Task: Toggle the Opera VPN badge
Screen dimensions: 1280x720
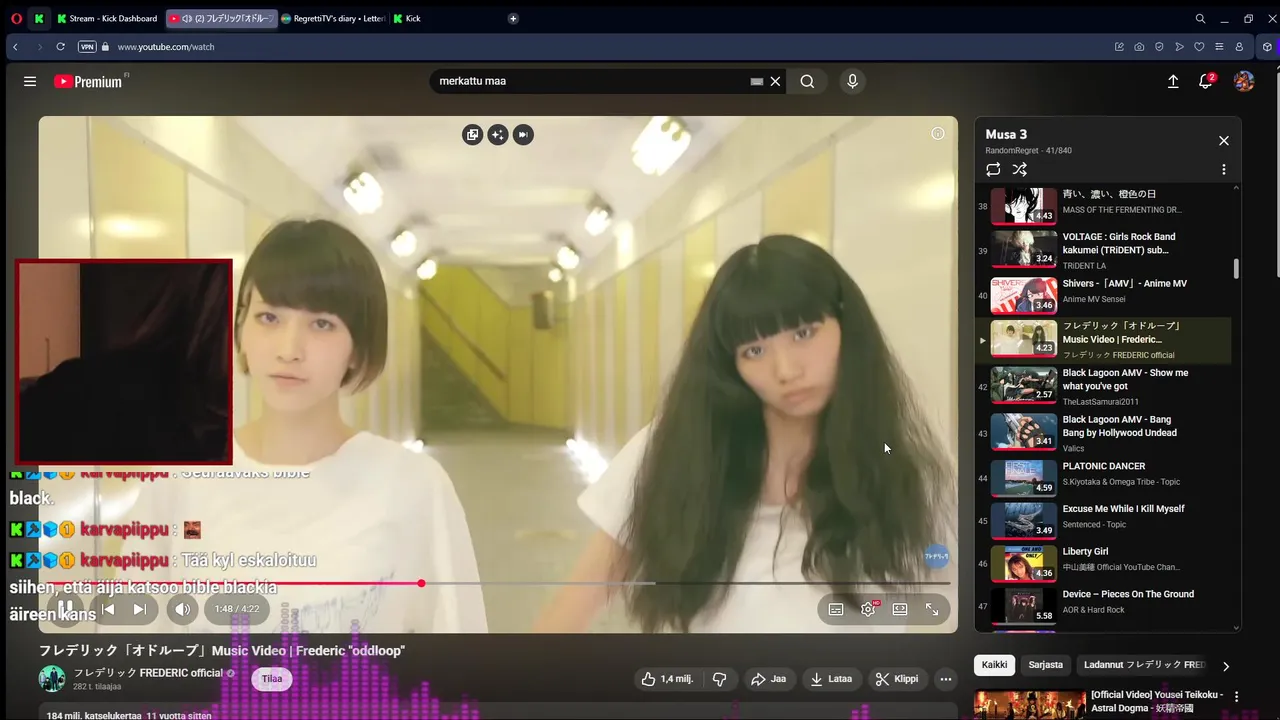Action: click(87, 47)
